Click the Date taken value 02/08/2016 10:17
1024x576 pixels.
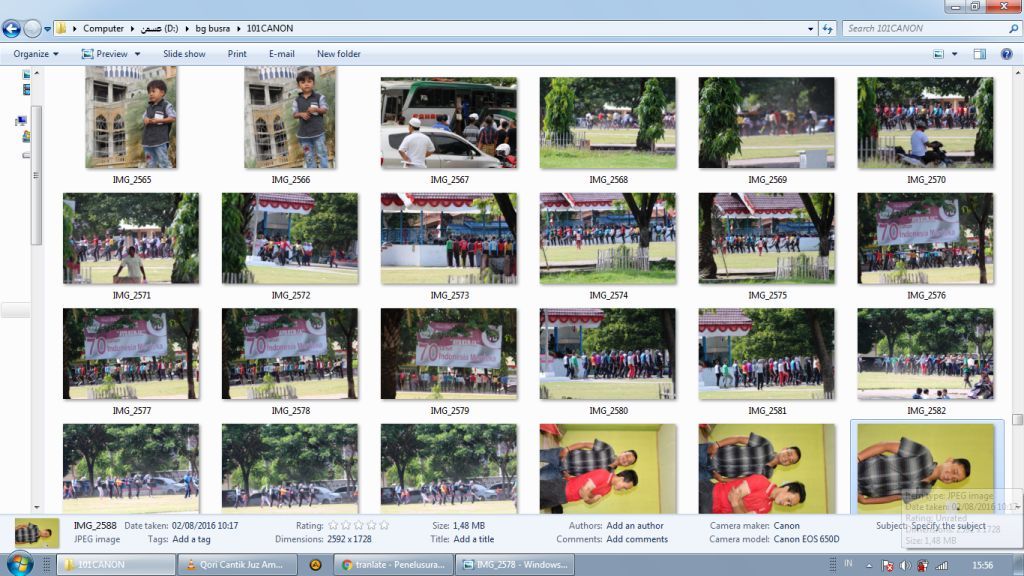click(205, 526)
